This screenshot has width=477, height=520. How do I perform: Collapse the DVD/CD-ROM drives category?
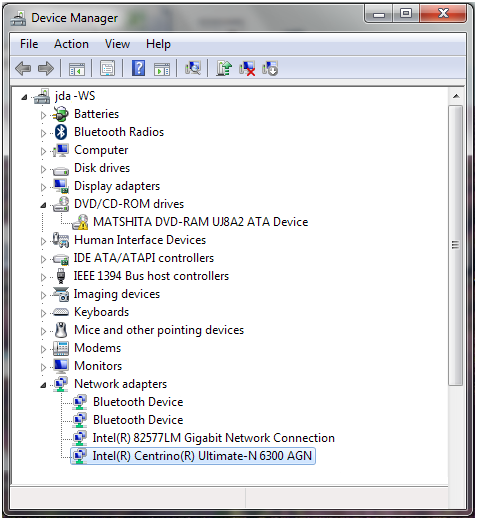pyautogui.click(x=43, y=205)
